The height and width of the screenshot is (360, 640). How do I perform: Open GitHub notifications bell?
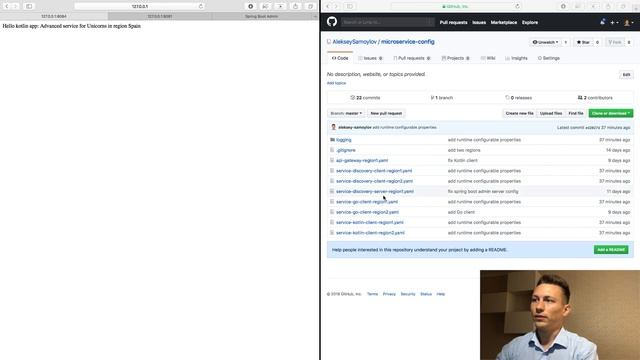602,22
